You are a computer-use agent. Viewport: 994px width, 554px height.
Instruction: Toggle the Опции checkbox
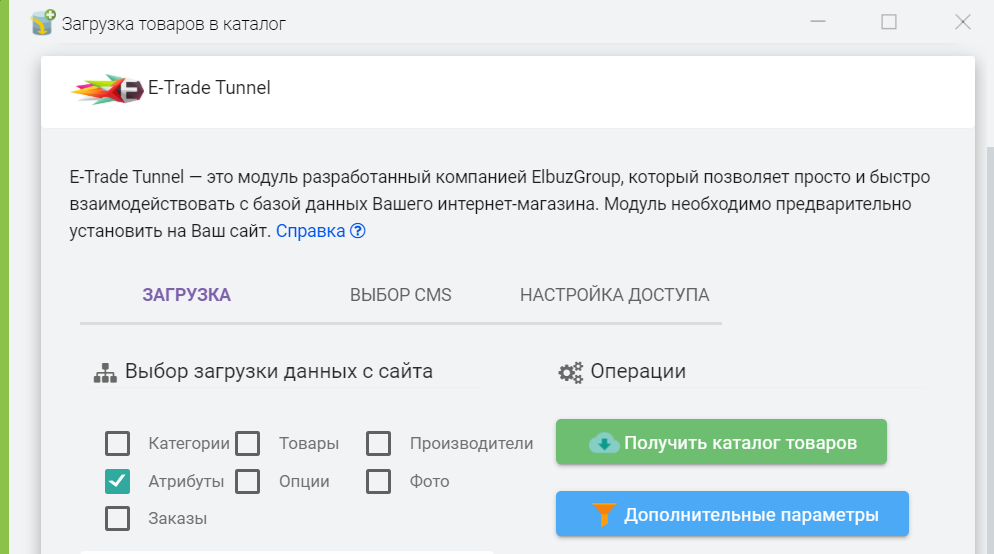(x=248, y=481)
